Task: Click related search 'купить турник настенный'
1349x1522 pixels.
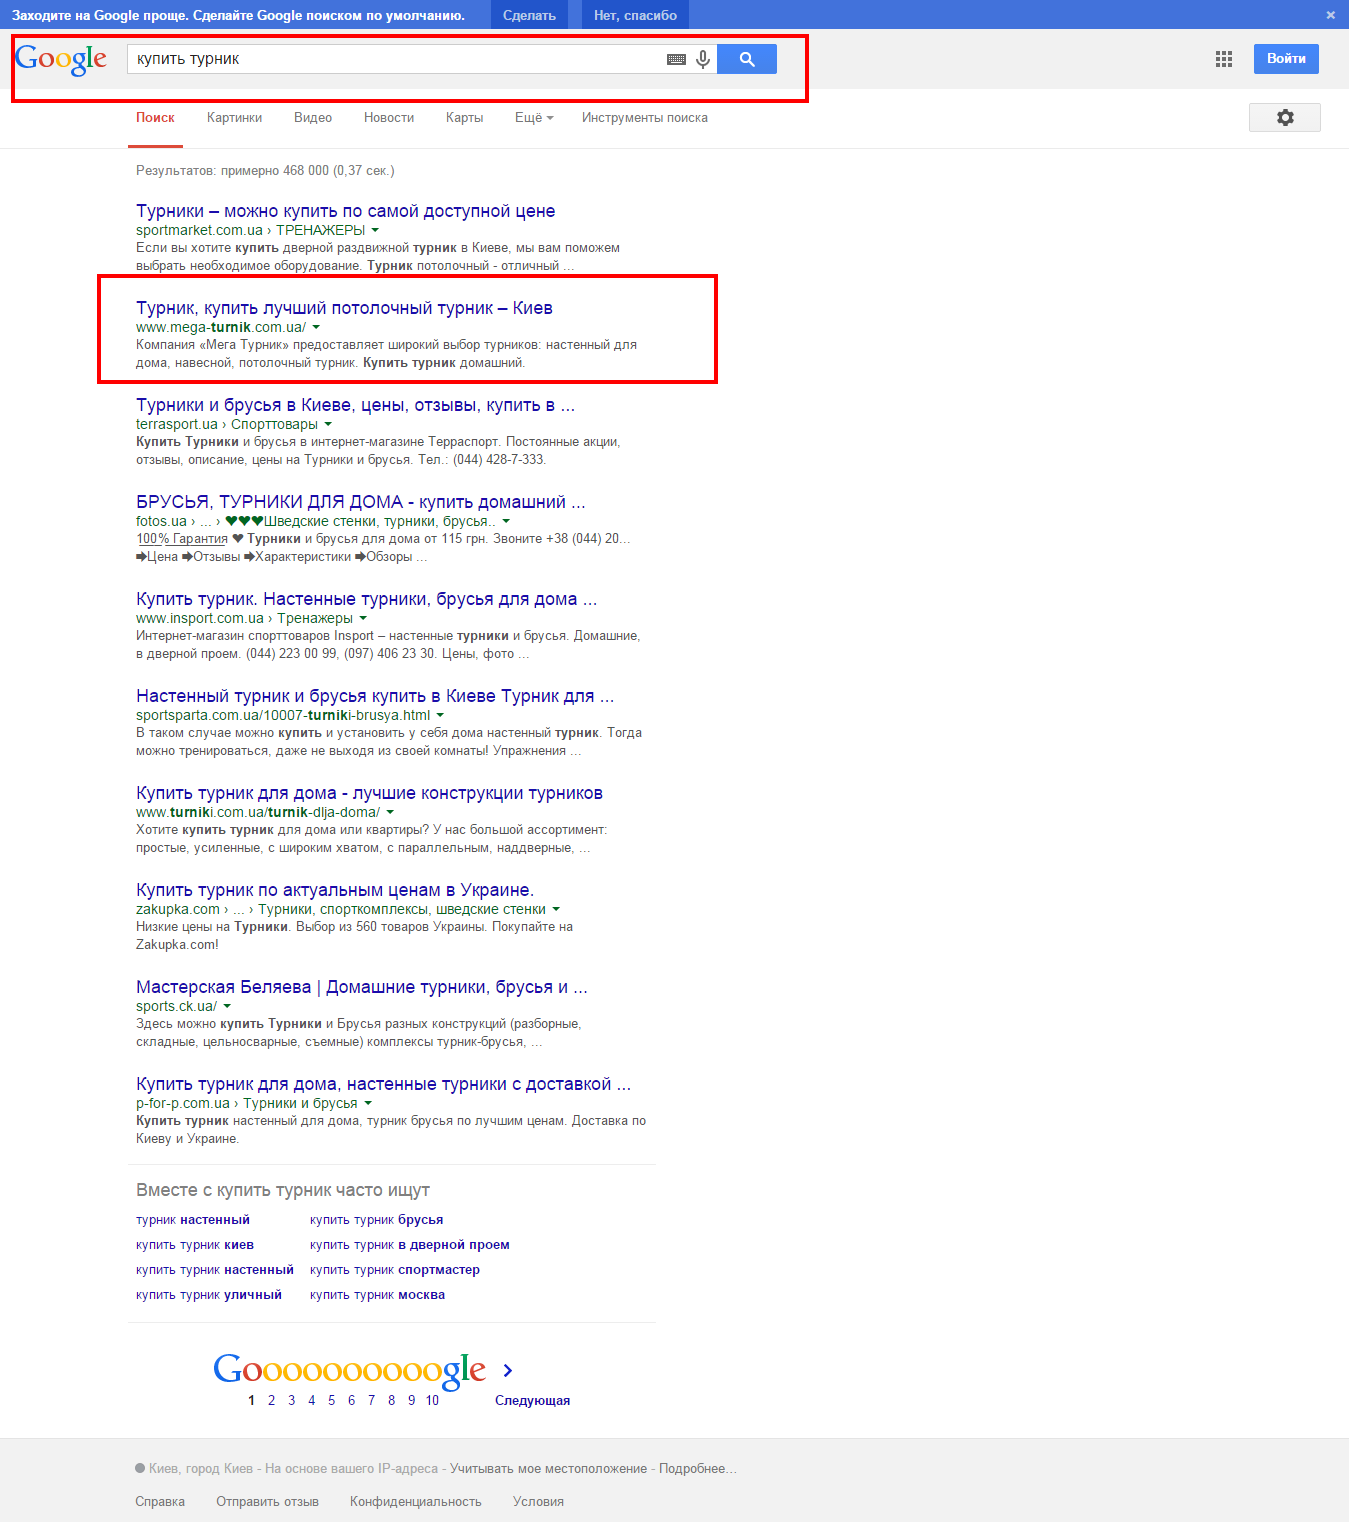Action: coord(215,1270)
